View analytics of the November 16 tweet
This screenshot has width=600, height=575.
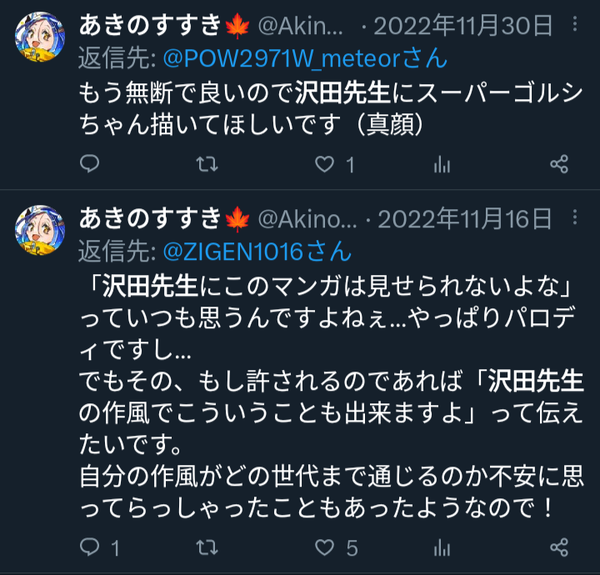click(442, 547)
